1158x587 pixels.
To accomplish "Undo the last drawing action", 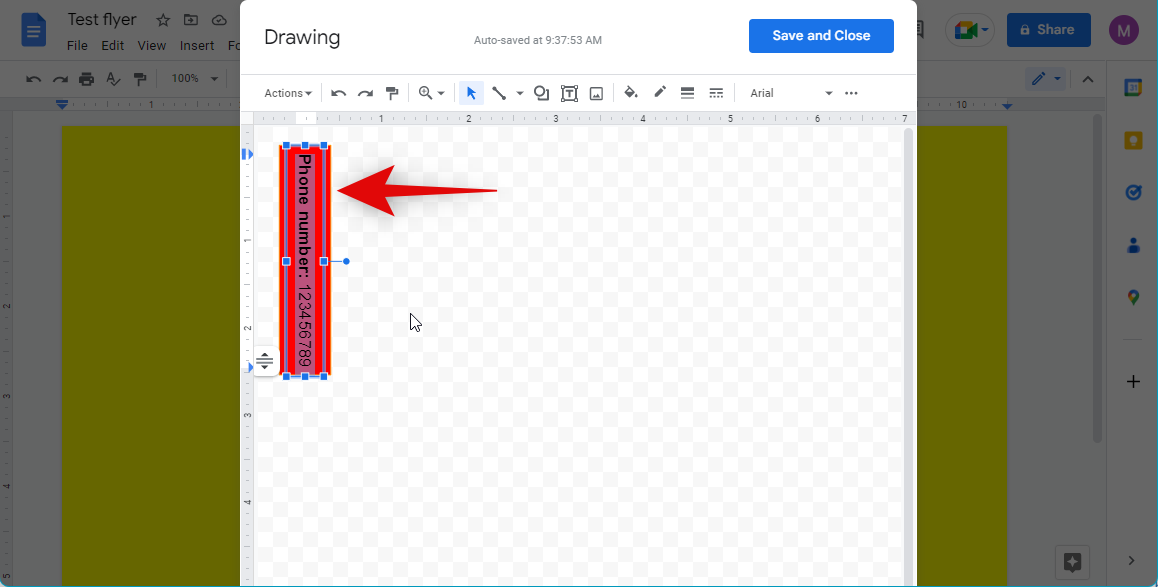I will (339, 93).
